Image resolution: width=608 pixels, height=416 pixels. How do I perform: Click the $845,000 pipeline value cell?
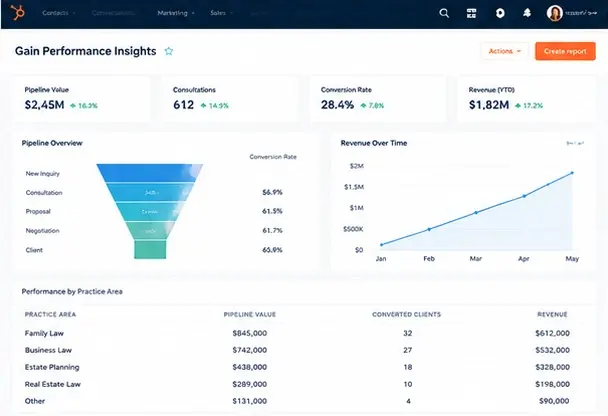250,333
